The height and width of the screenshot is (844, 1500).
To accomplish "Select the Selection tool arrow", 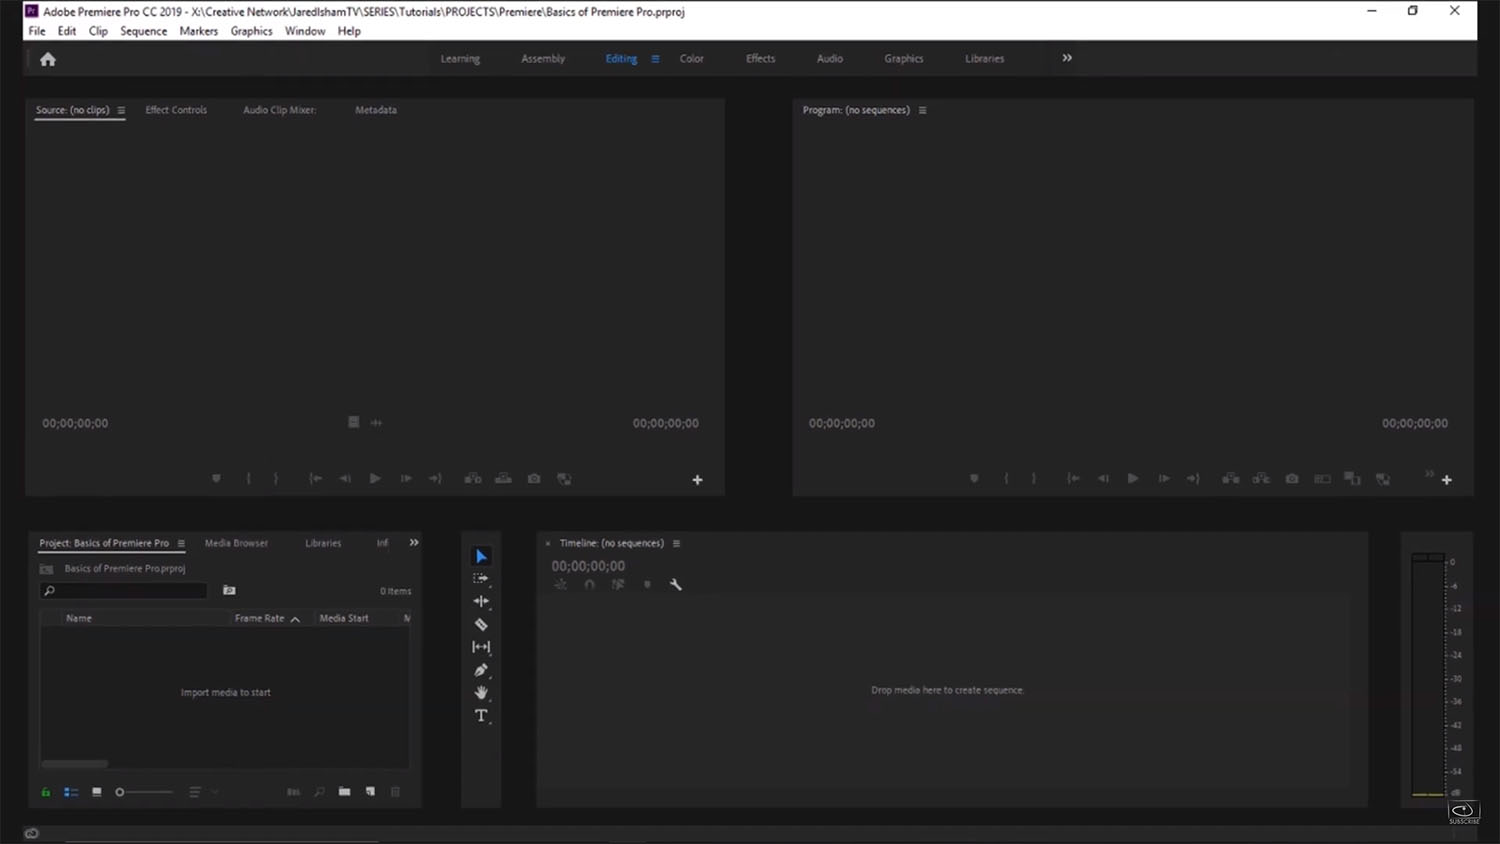I will click(x=481, y=556).
